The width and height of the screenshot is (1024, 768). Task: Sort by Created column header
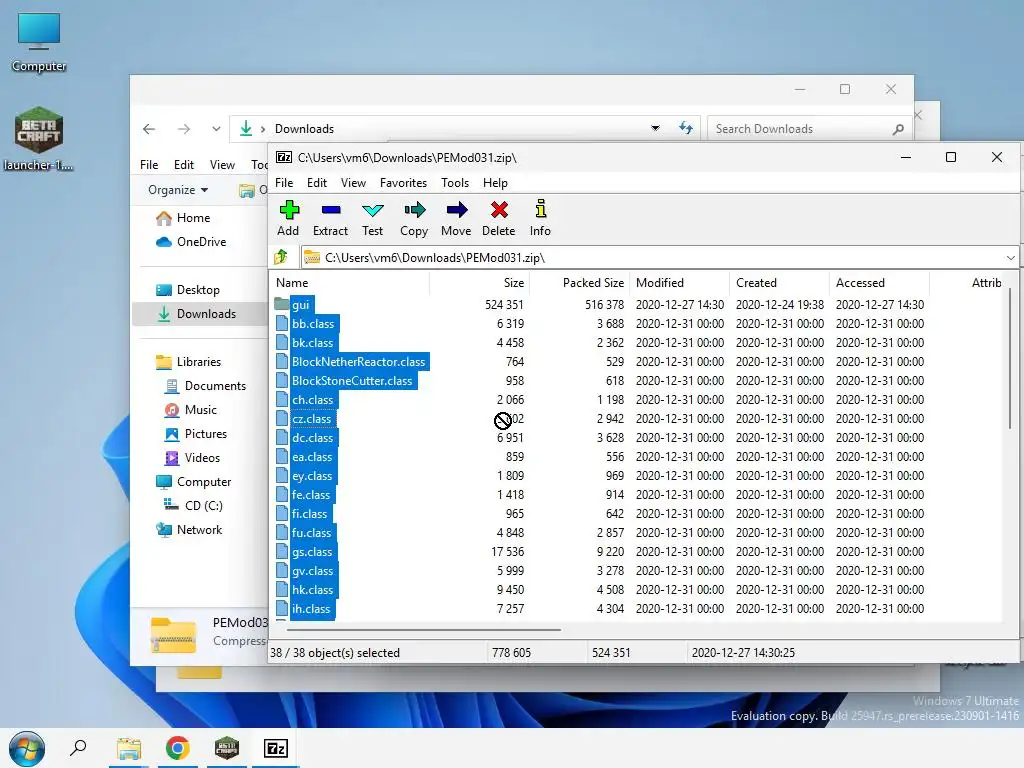click(780, 283)
